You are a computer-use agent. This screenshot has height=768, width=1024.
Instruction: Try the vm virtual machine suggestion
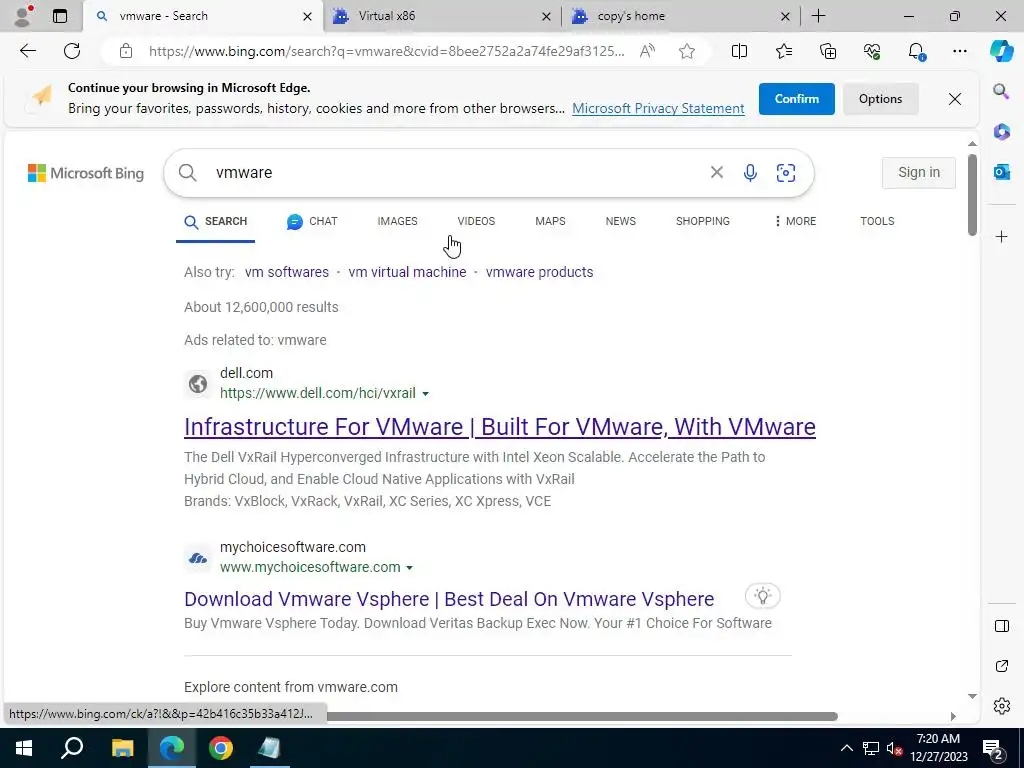coord(408,272)
